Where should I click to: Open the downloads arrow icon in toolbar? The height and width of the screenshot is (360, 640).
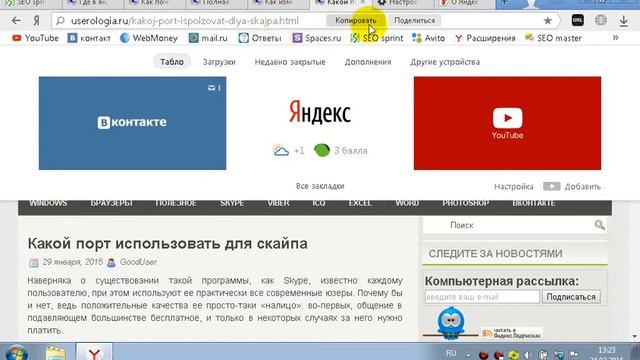pos(623,20)
